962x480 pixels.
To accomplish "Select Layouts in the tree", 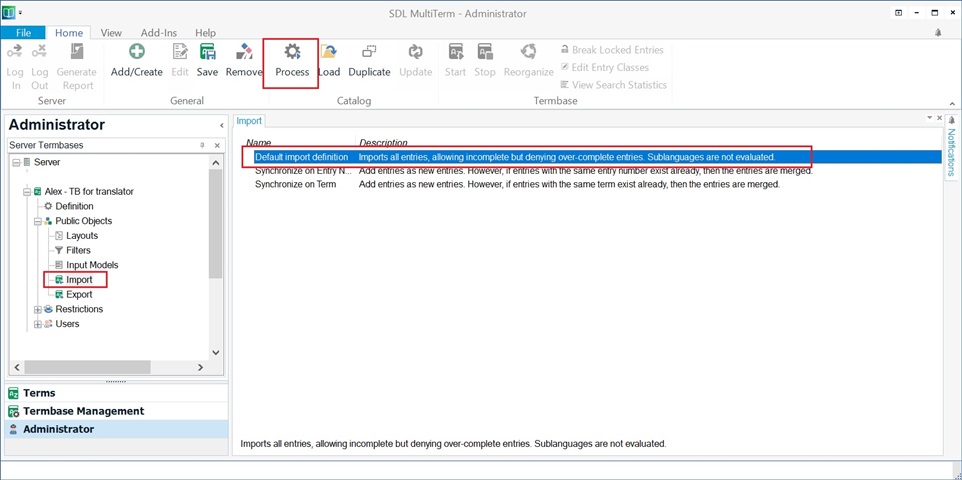I will click(82, 236).
